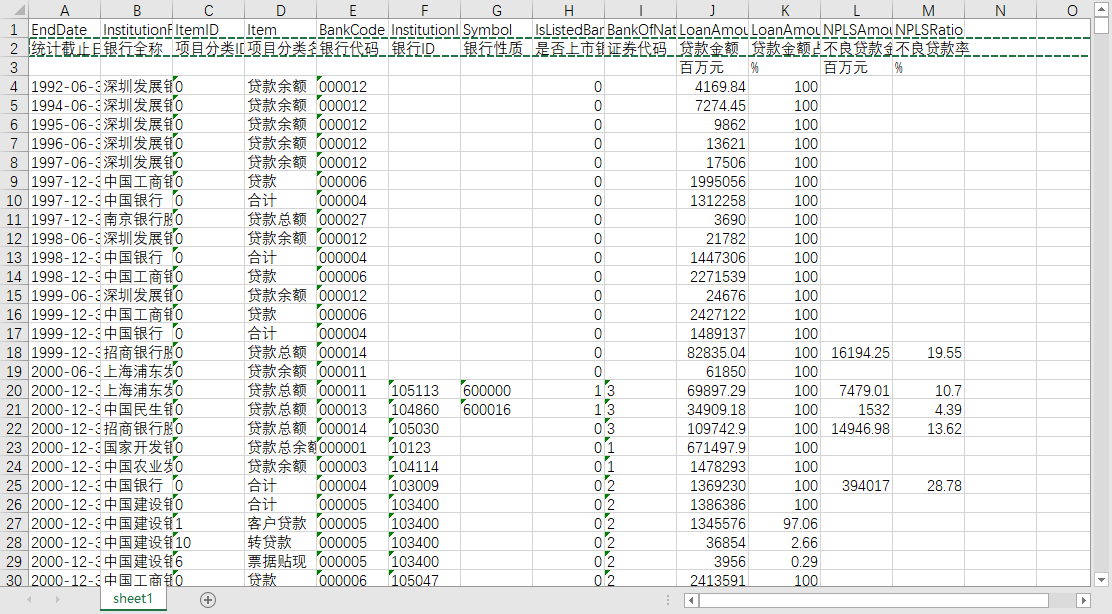Add a new sheet with plus icon
Viewport: 1112px width, 614px height.
point(208,600)
